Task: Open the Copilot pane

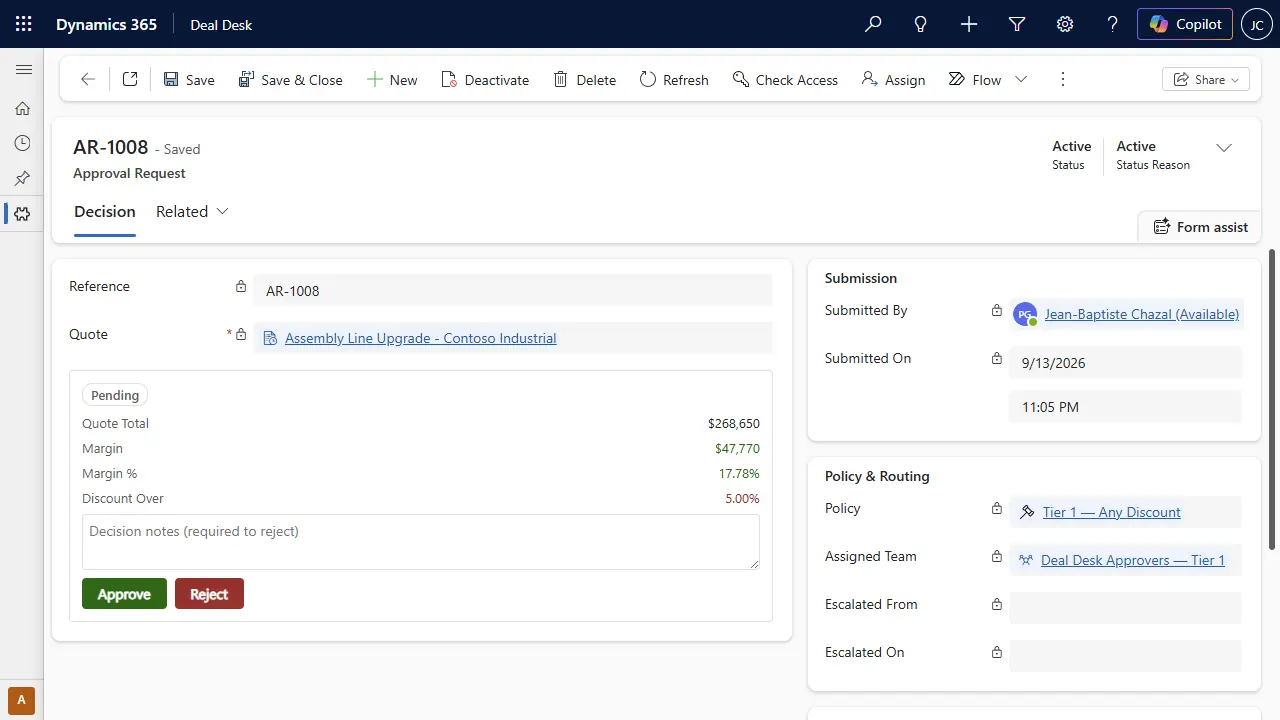Action: [x=1185, y=24]
